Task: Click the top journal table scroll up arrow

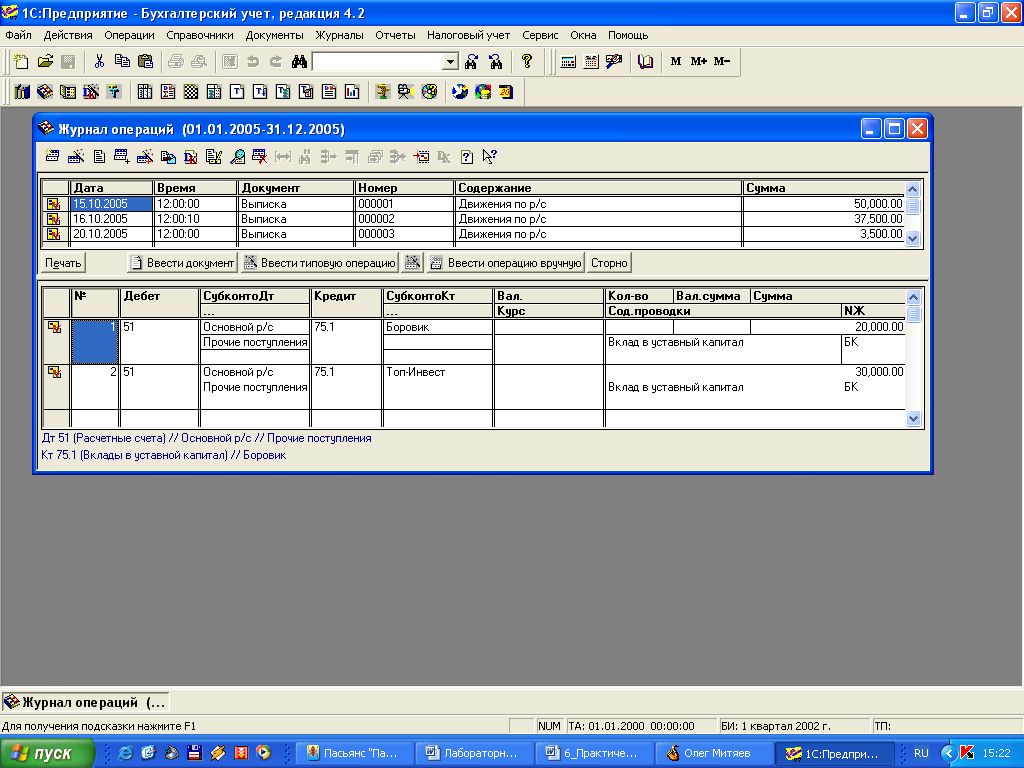Action: pos(913,189)
